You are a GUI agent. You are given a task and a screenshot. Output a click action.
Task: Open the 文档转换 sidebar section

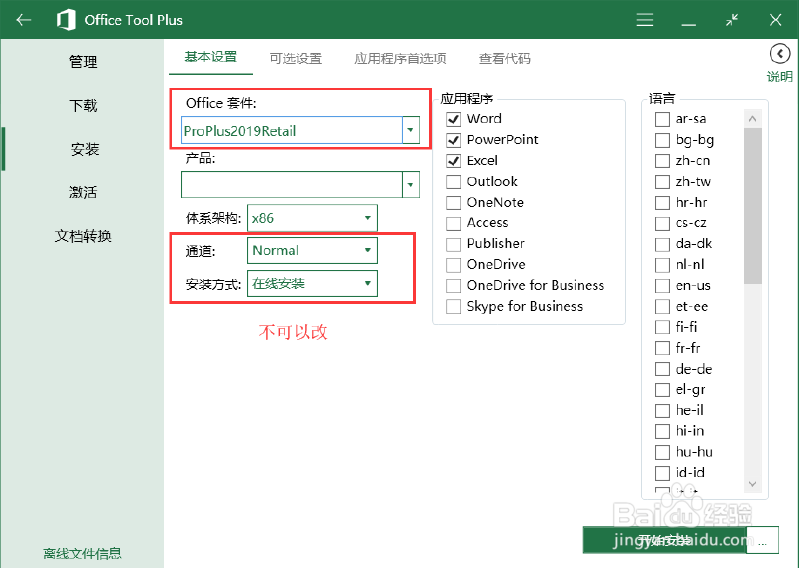point(83,236)
